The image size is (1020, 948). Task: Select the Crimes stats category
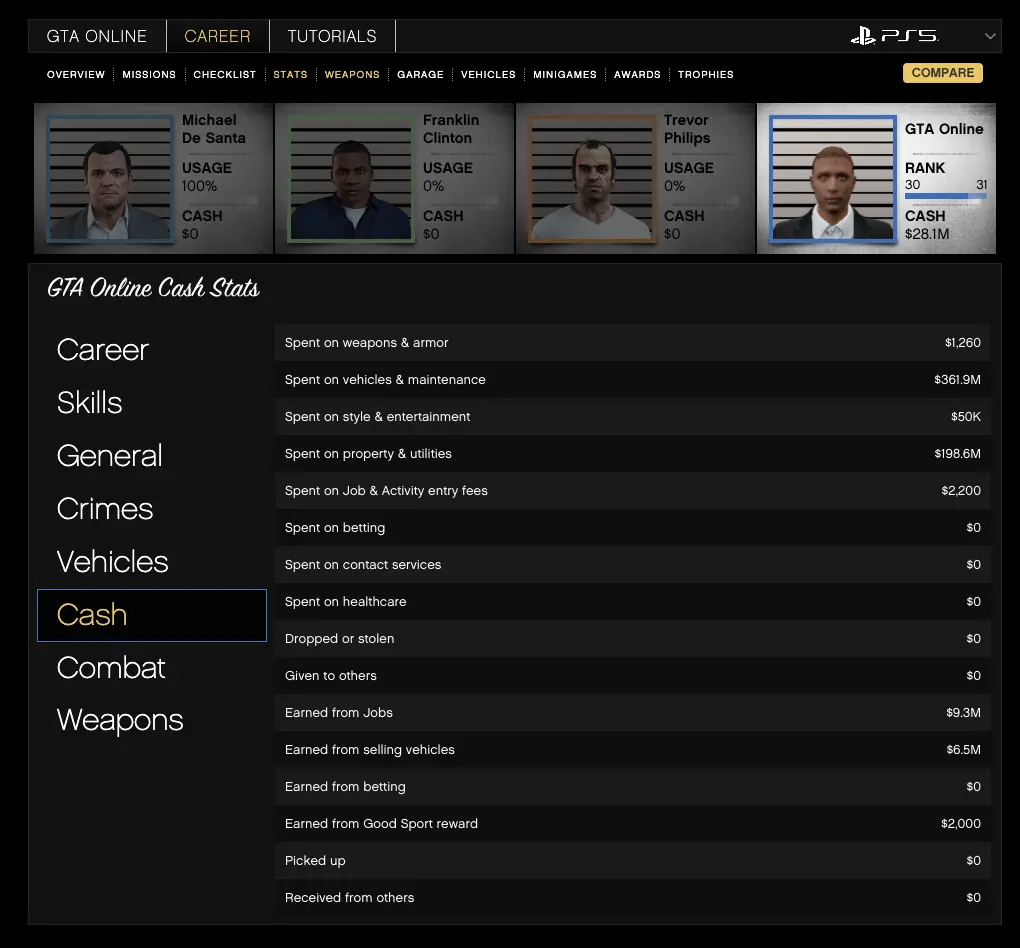click(105, 509)
